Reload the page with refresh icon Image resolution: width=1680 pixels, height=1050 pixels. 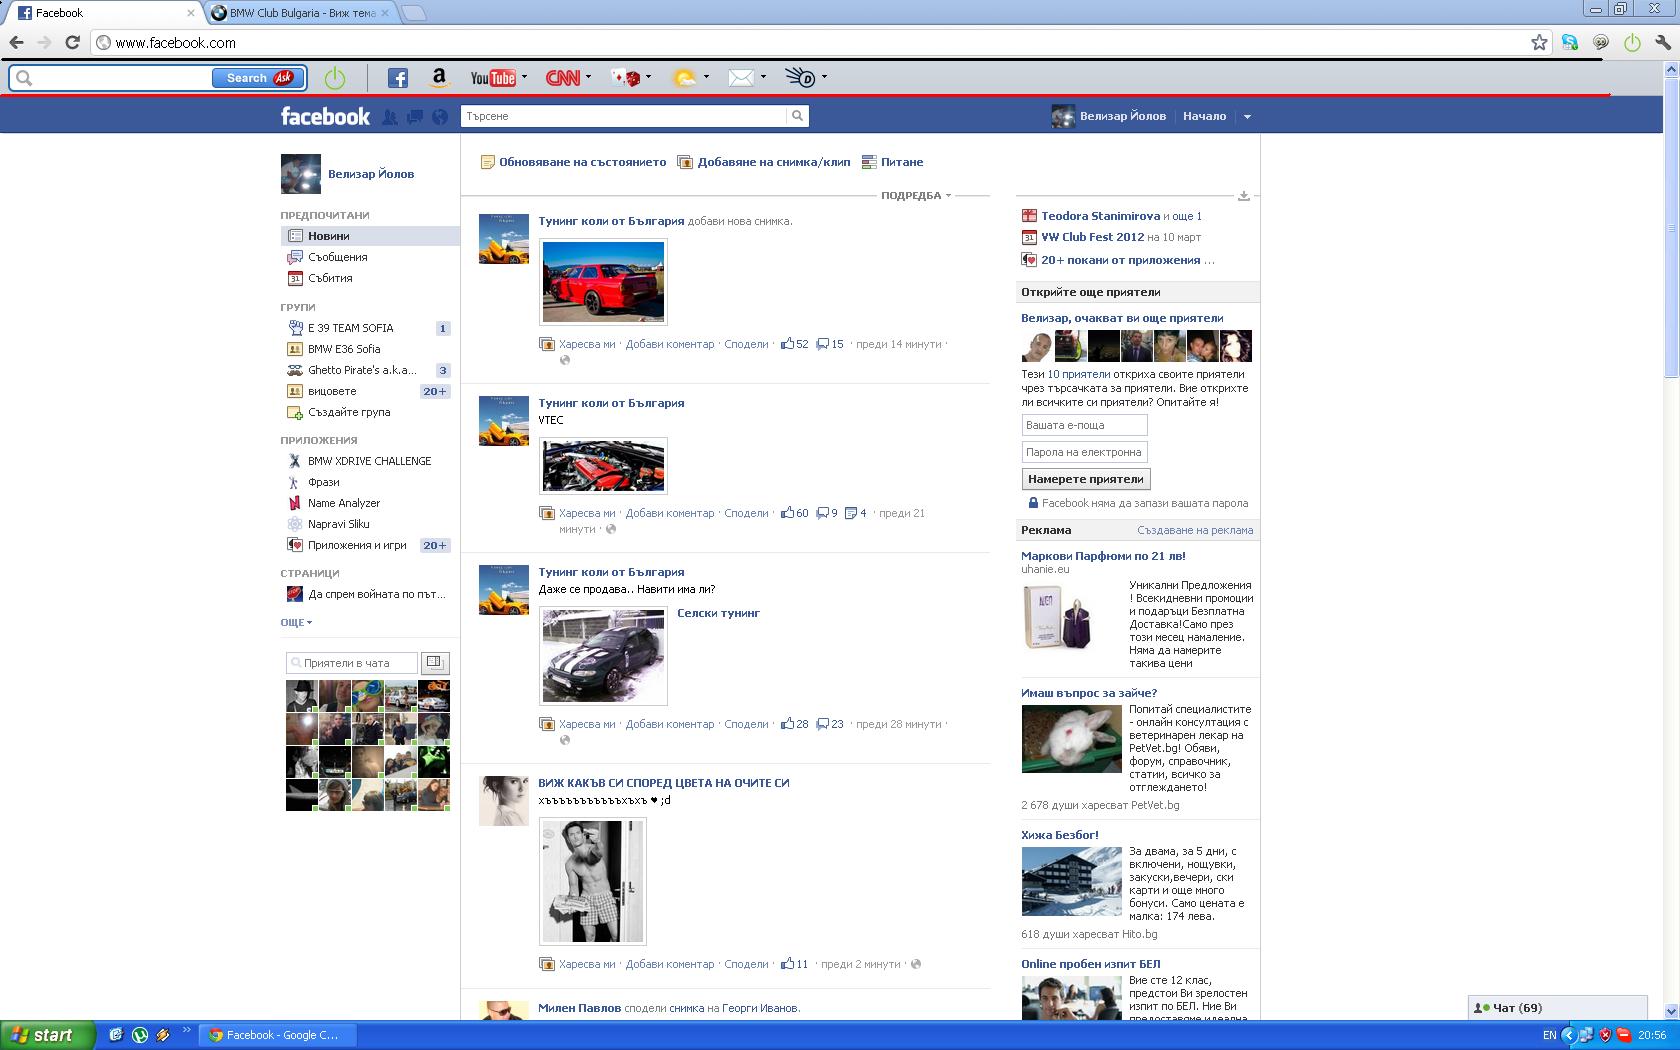[x=72, y=42]
